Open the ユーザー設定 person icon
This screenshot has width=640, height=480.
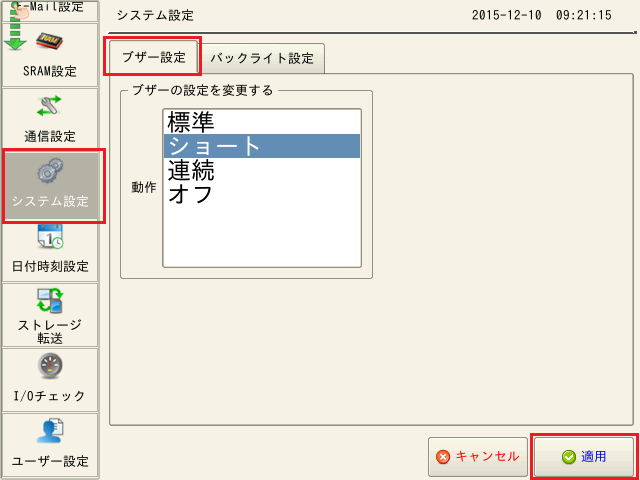[50, 431]
